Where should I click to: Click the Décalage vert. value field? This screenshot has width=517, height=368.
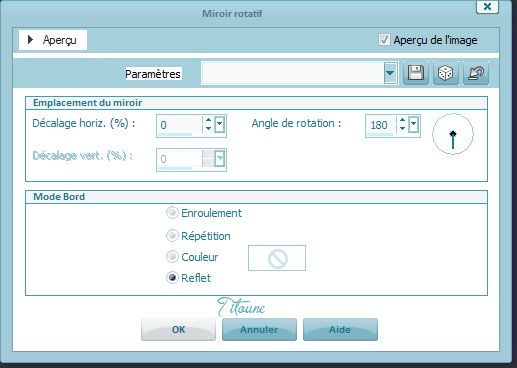click(180, 159)
